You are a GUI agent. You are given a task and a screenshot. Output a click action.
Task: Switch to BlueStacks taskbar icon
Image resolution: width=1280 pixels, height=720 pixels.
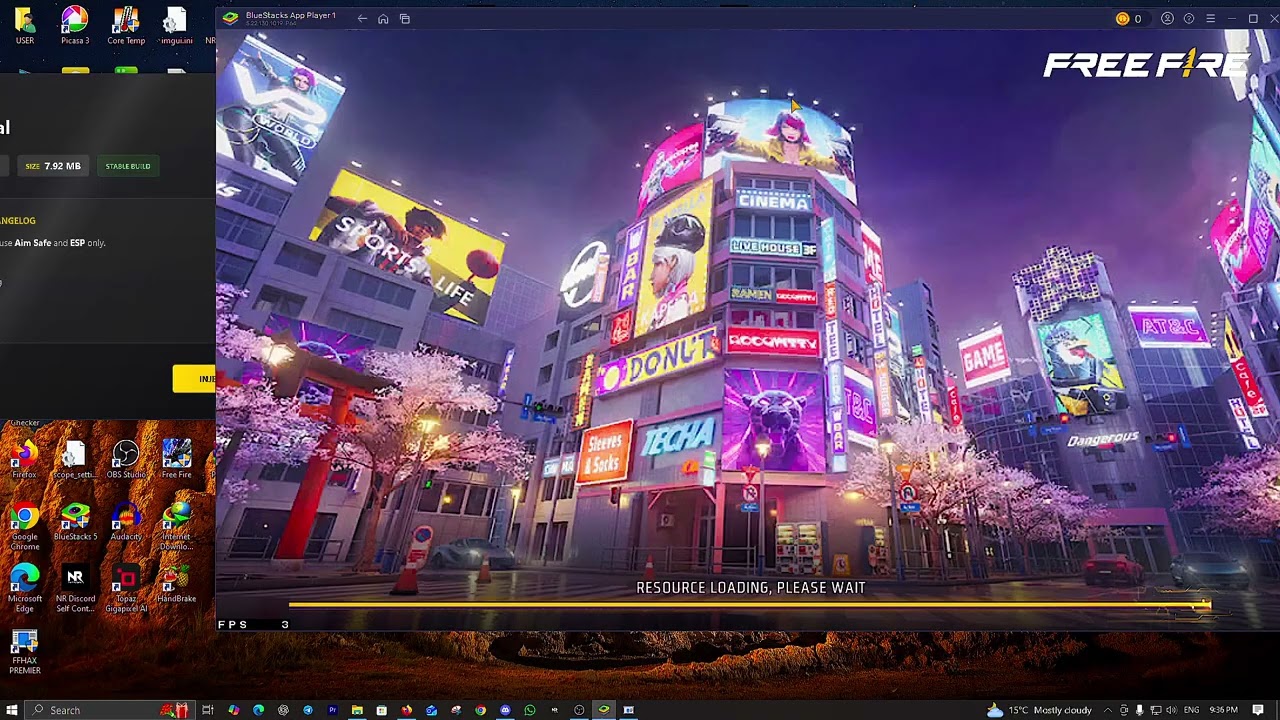(x=604, y=710)
